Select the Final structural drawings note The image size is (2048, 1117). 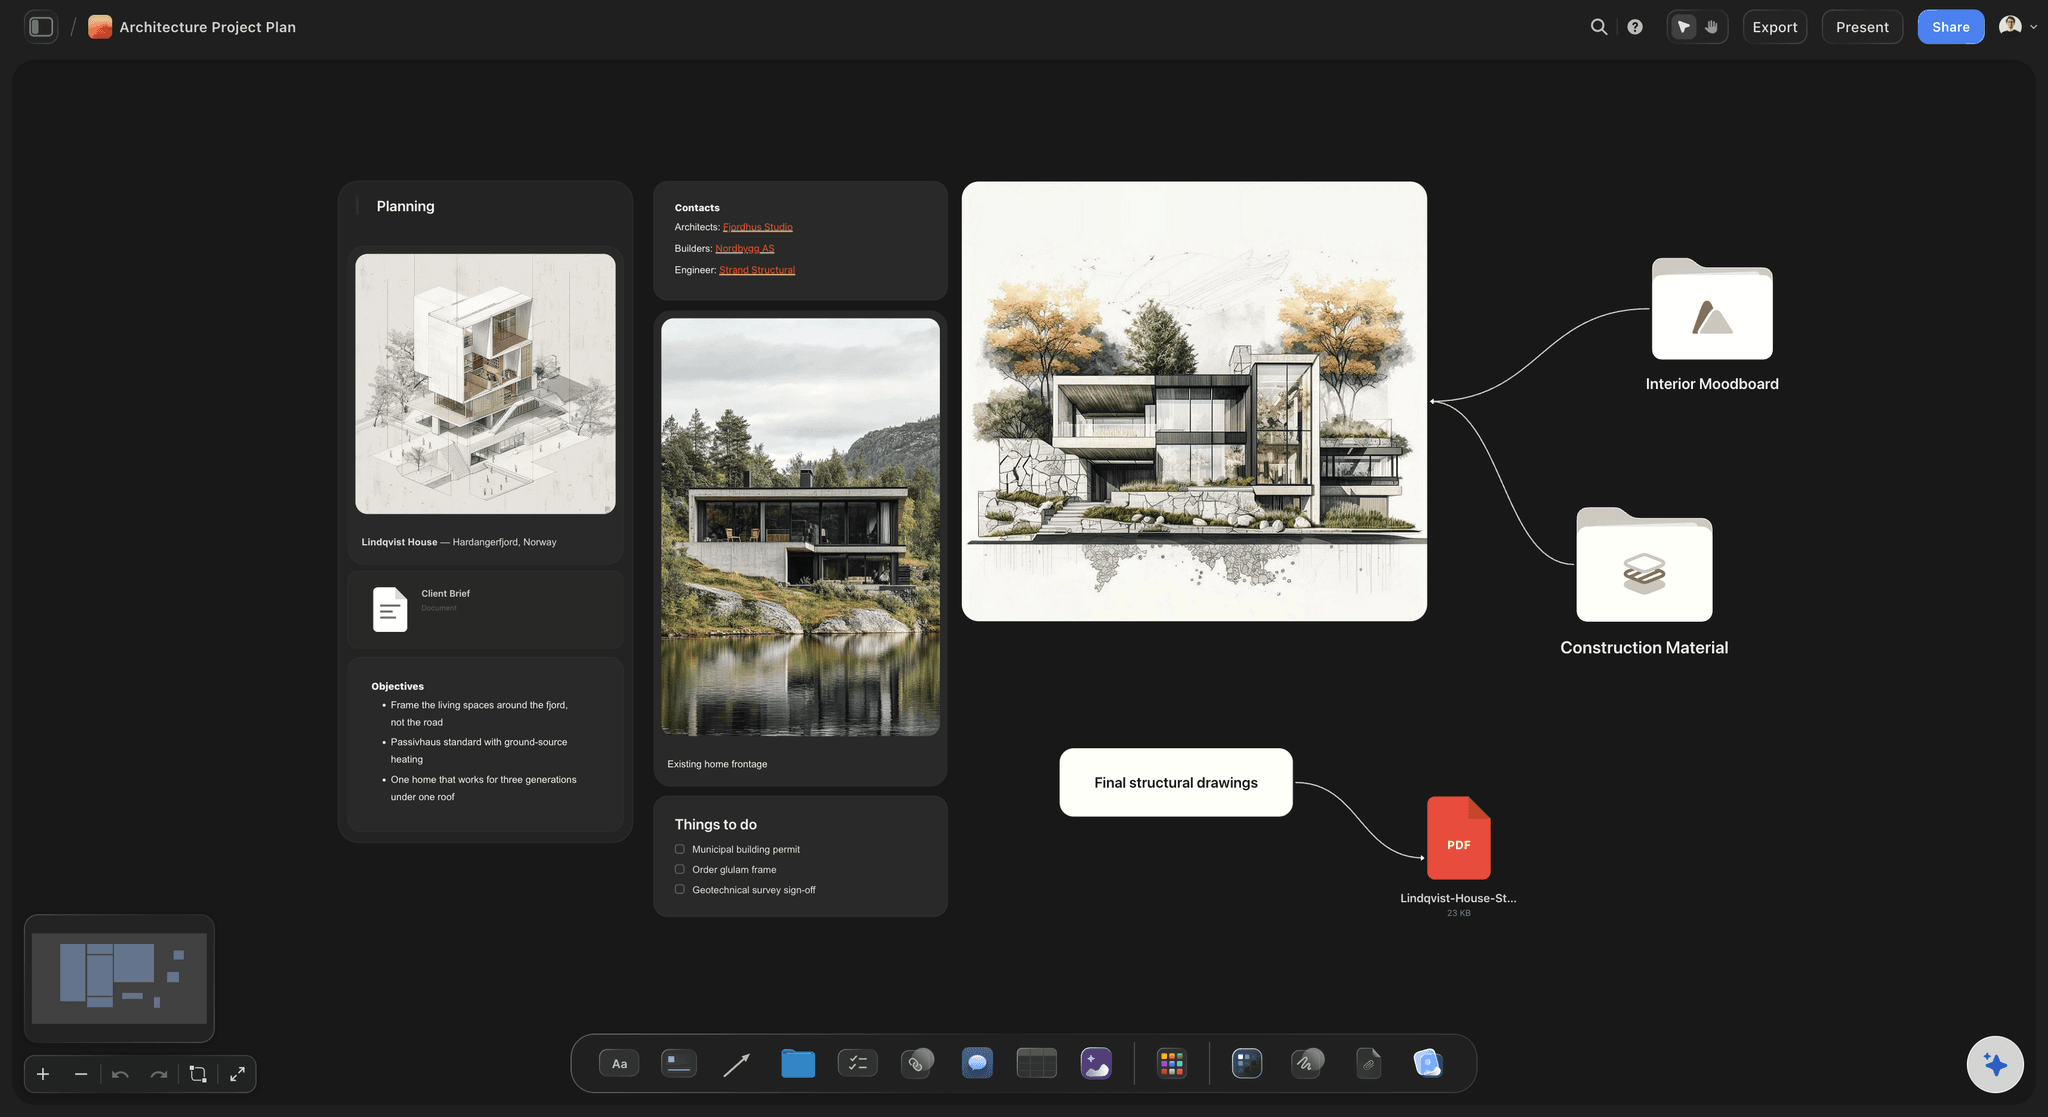pyautogui.click(x=1176, y=782)
